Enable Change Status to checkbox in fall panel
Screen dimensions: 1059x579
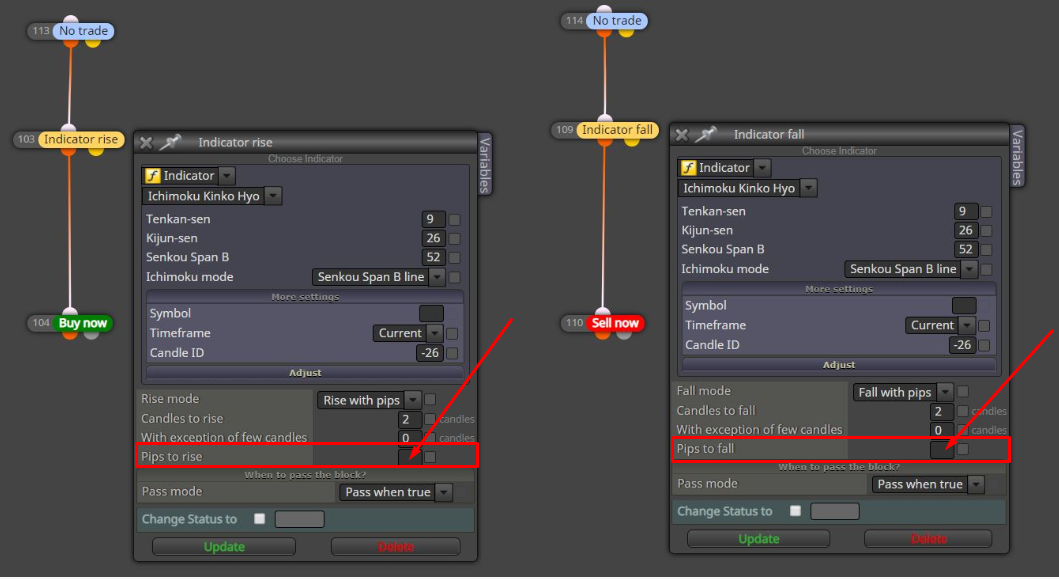[795, 511]
